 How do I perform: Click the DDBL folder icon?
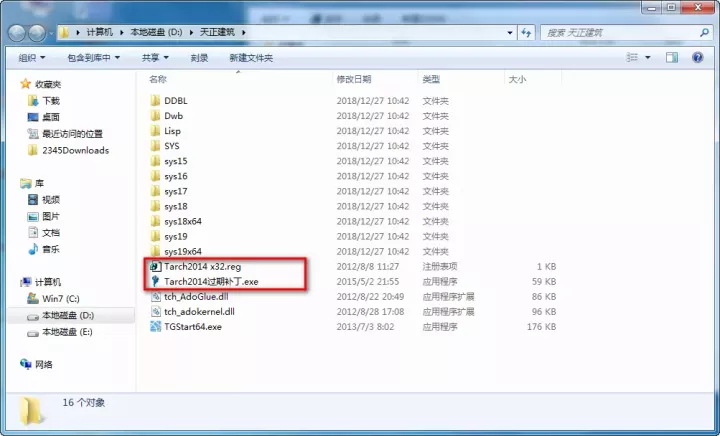point(155,101)
